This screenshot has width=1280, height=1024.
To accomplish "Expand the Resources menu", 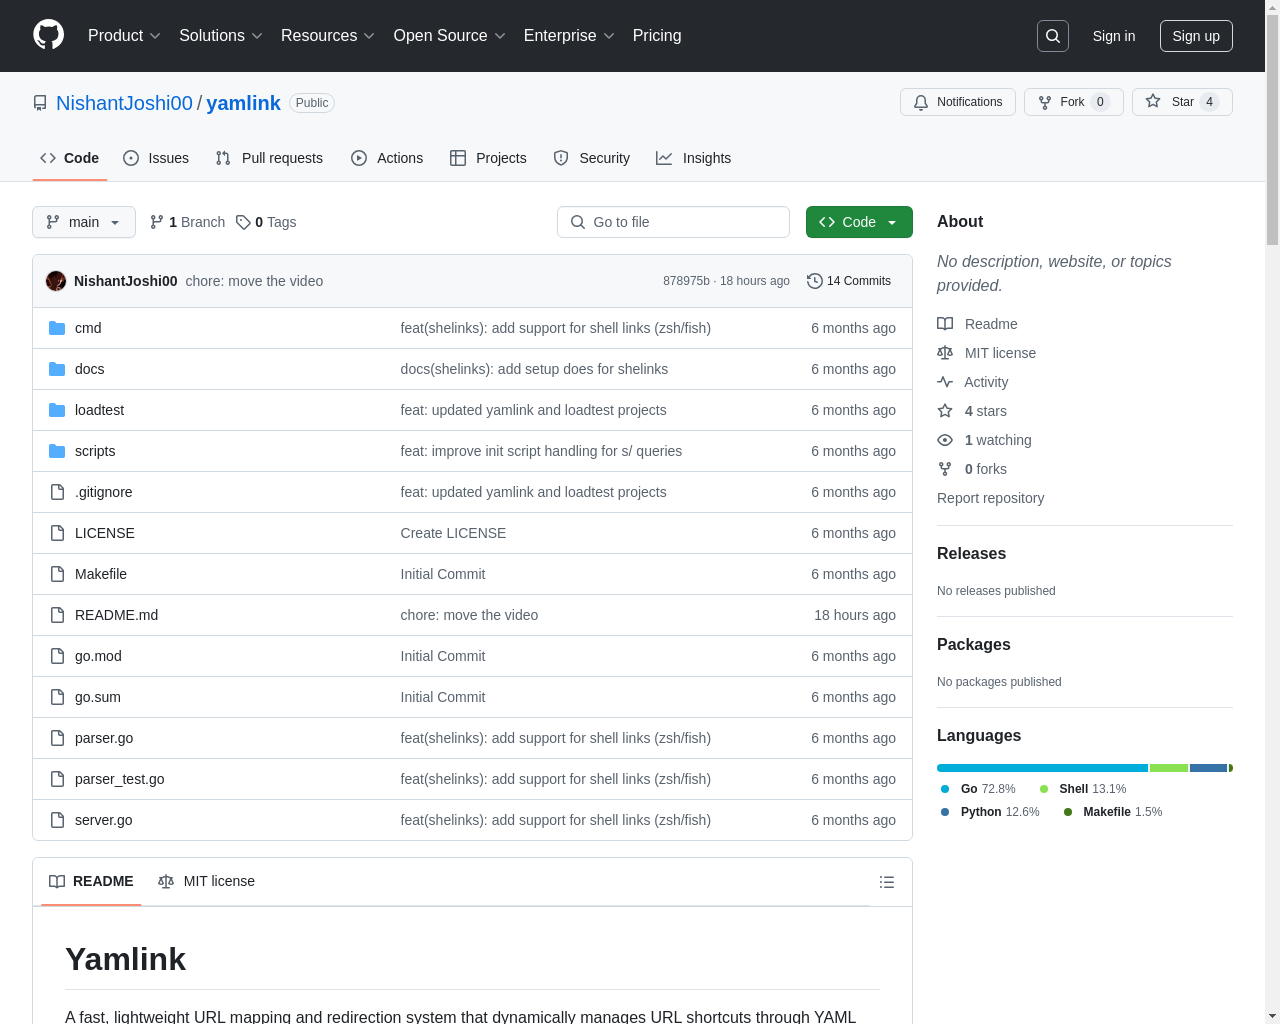I will pos(328,36).
